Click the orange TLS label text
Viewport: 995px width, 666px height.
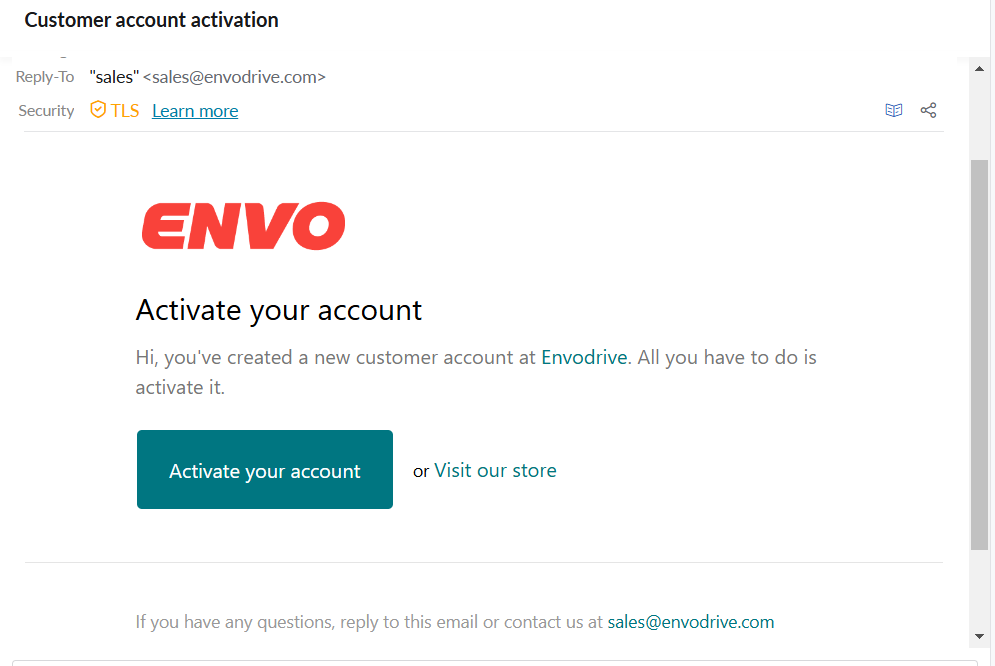pos(125,111)
